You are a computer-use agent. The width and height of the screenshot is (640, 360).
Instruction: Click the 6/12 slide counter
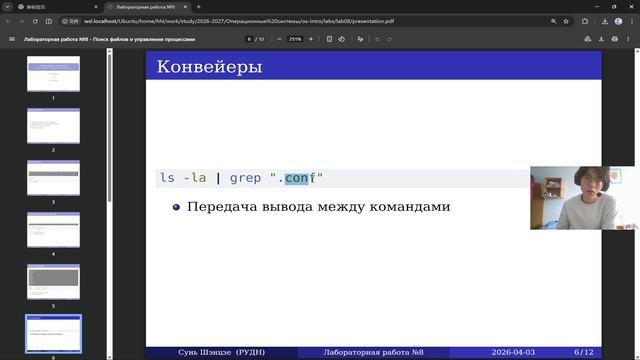click(584, 352)
